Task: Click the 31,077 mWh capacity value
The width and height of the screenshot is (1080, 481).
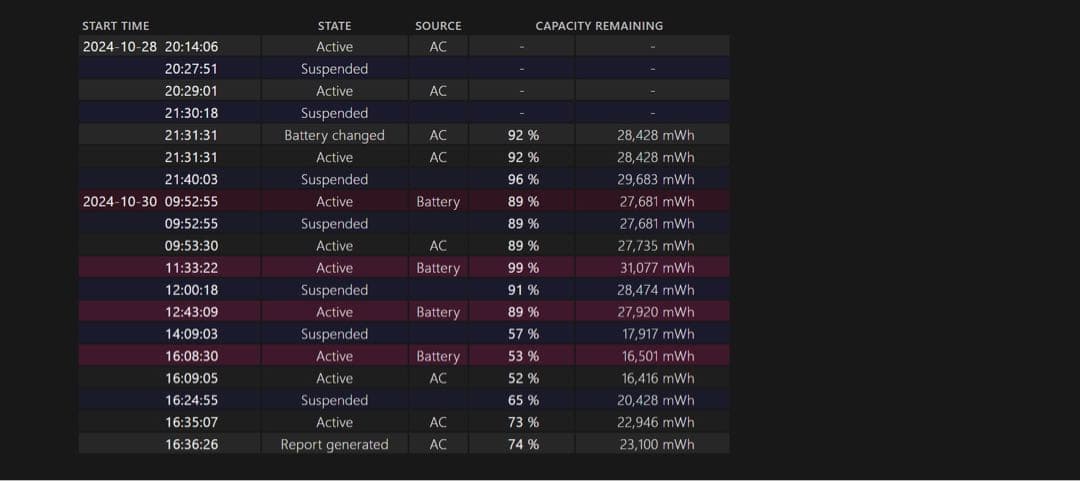Action: 656,268
